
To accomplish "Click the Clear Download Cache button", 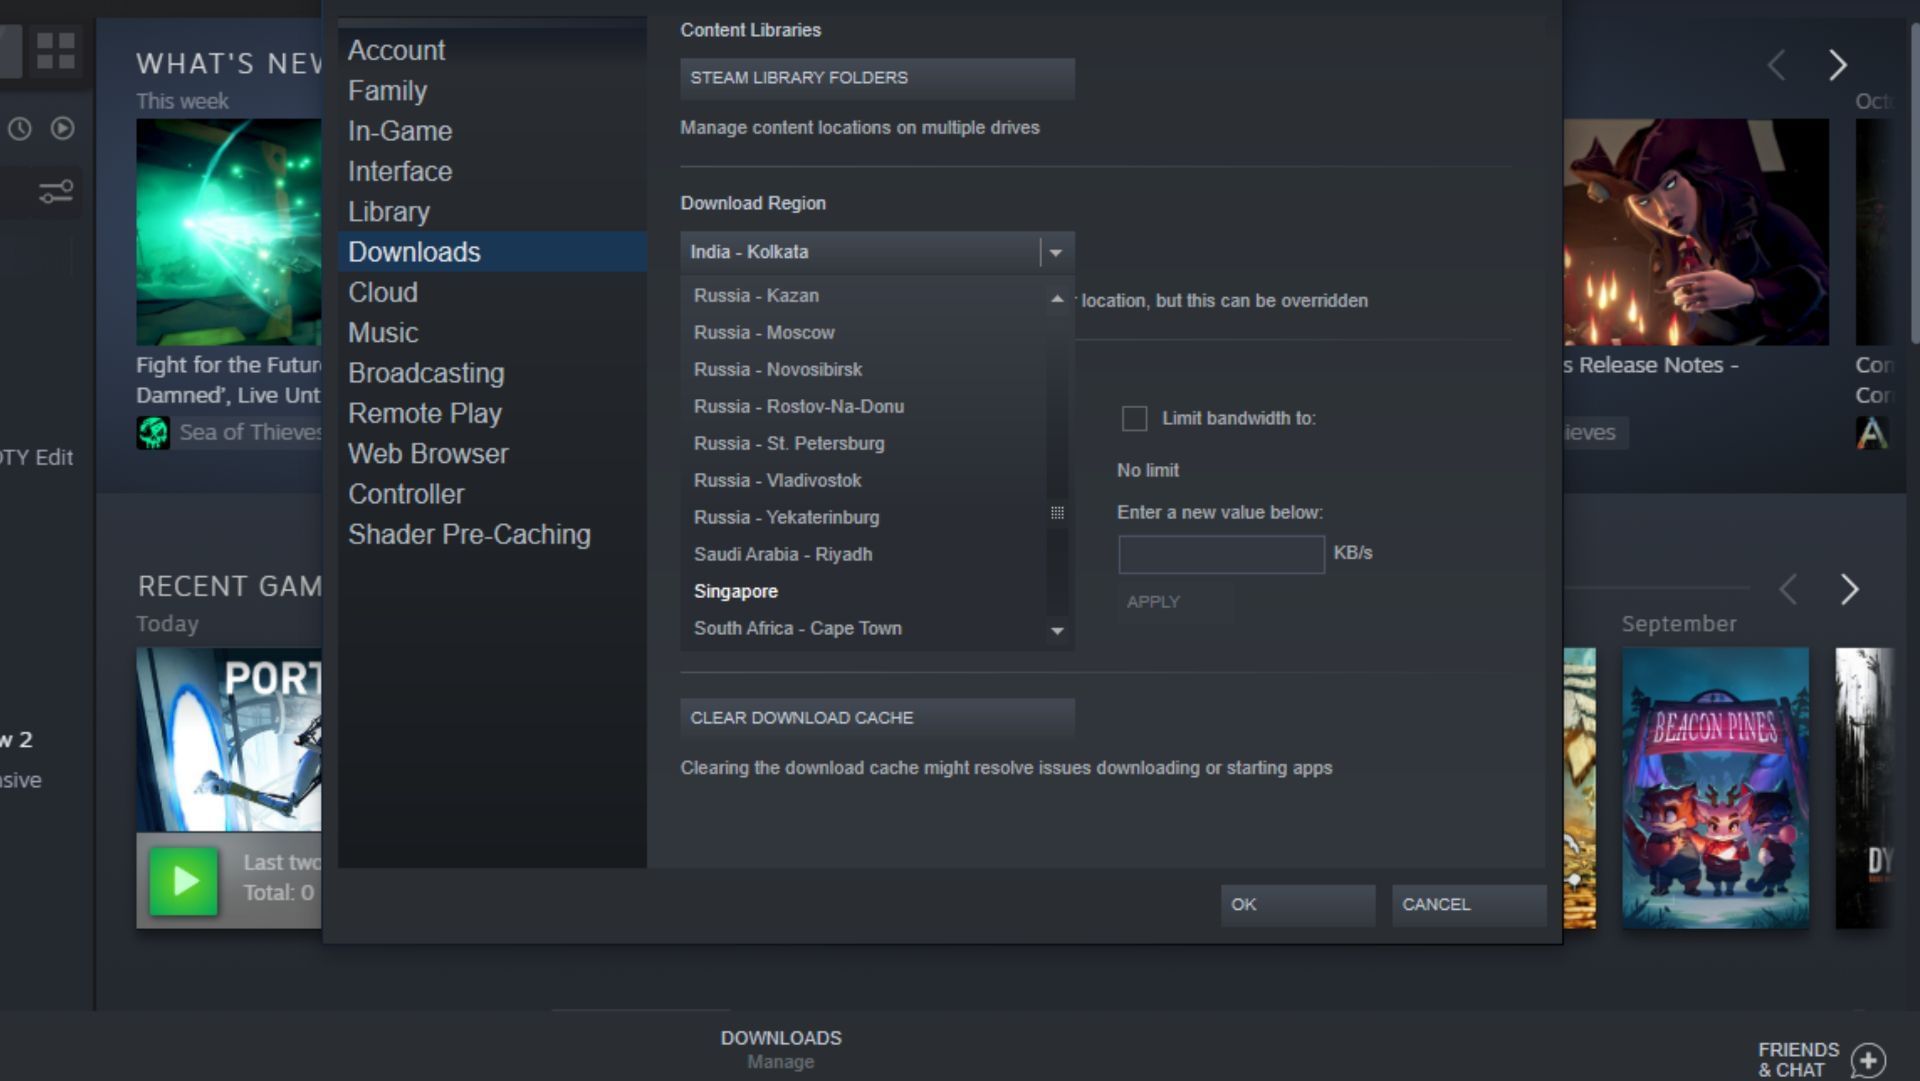I will pos(877,717).
